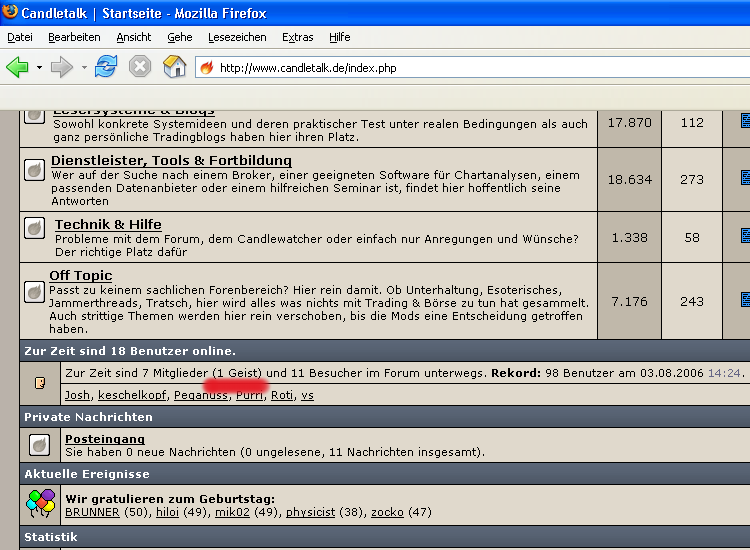Open the Forward button history dropdown arrow
This screenshot has width=750, height=550.
84,68
